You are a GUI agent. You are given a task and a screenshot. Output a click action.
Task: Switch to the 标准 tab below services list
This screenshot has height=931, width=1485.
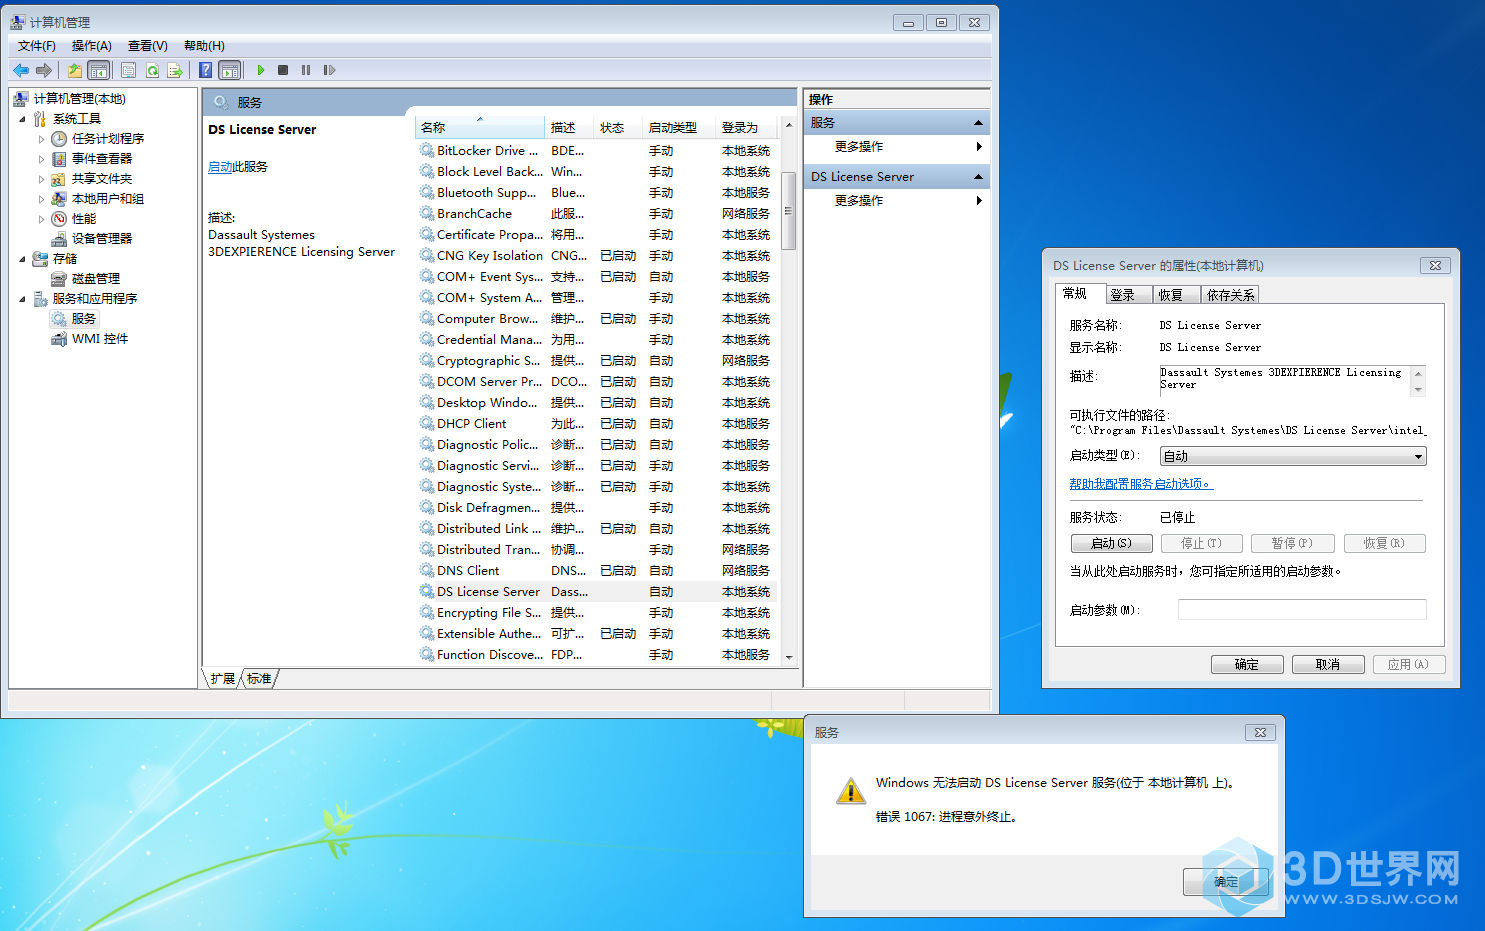[260, 679]
